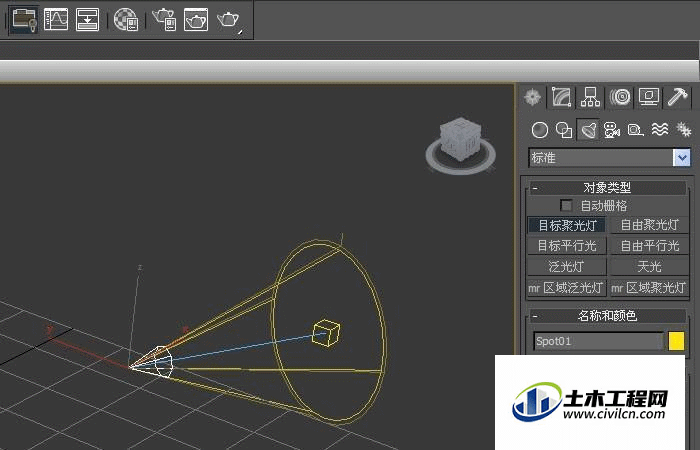Switch to the Utilities hammer tab

(x=677, y=97)
